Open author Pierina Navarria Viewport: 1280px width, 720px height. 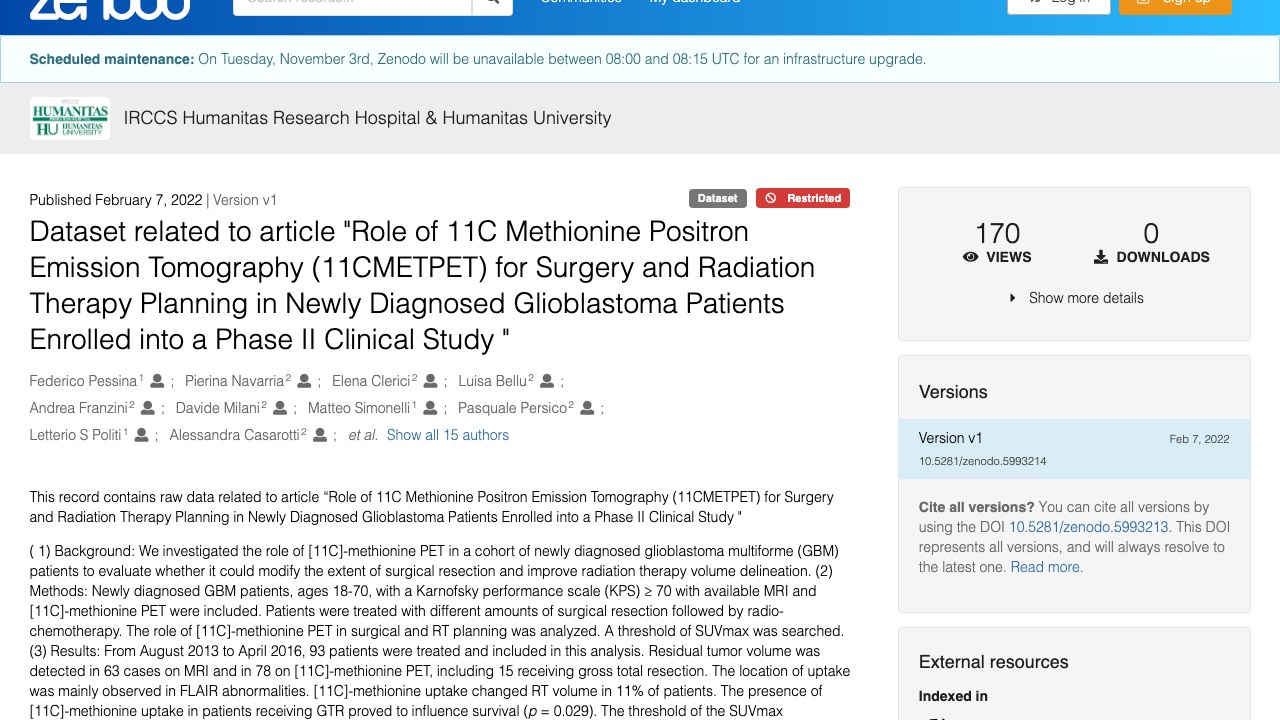tap(235, 381)
